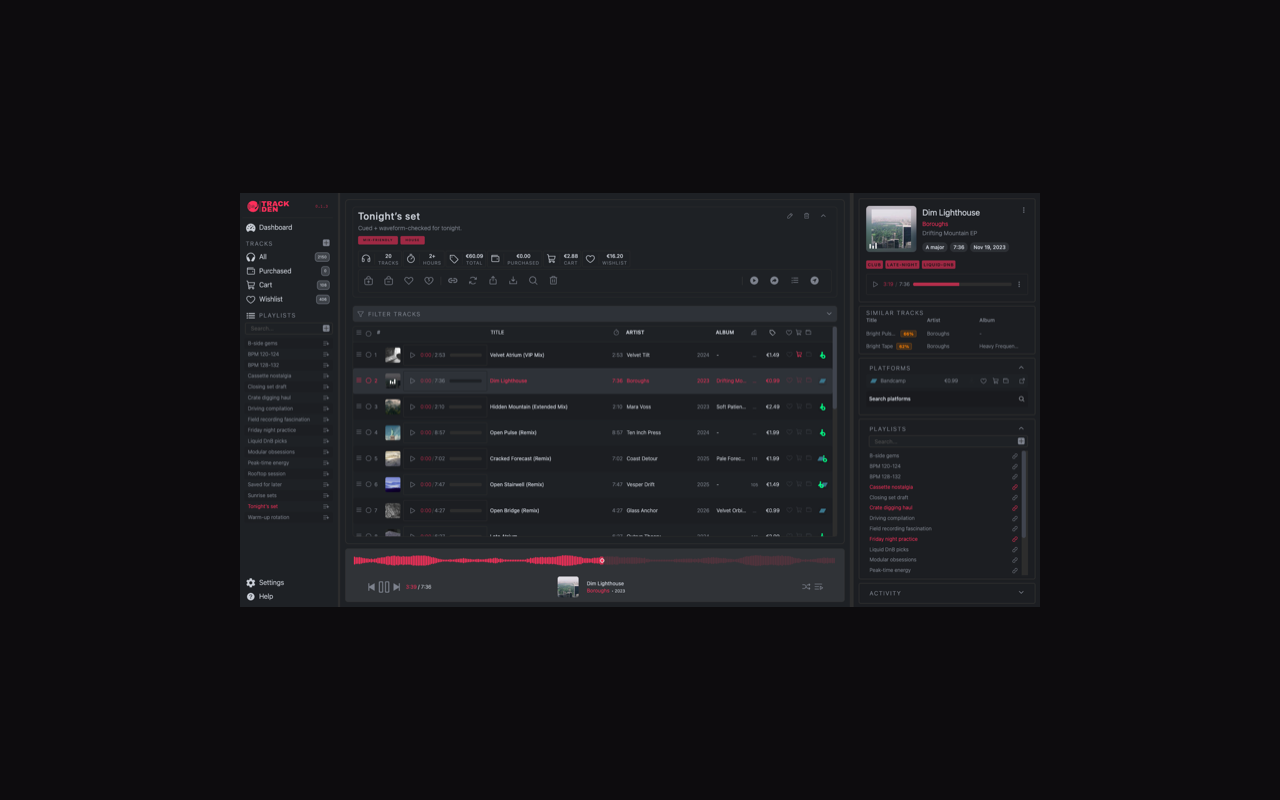Select track 4 Open Pulse circle checkbox

pyautogui.click(x=368, y=433)
